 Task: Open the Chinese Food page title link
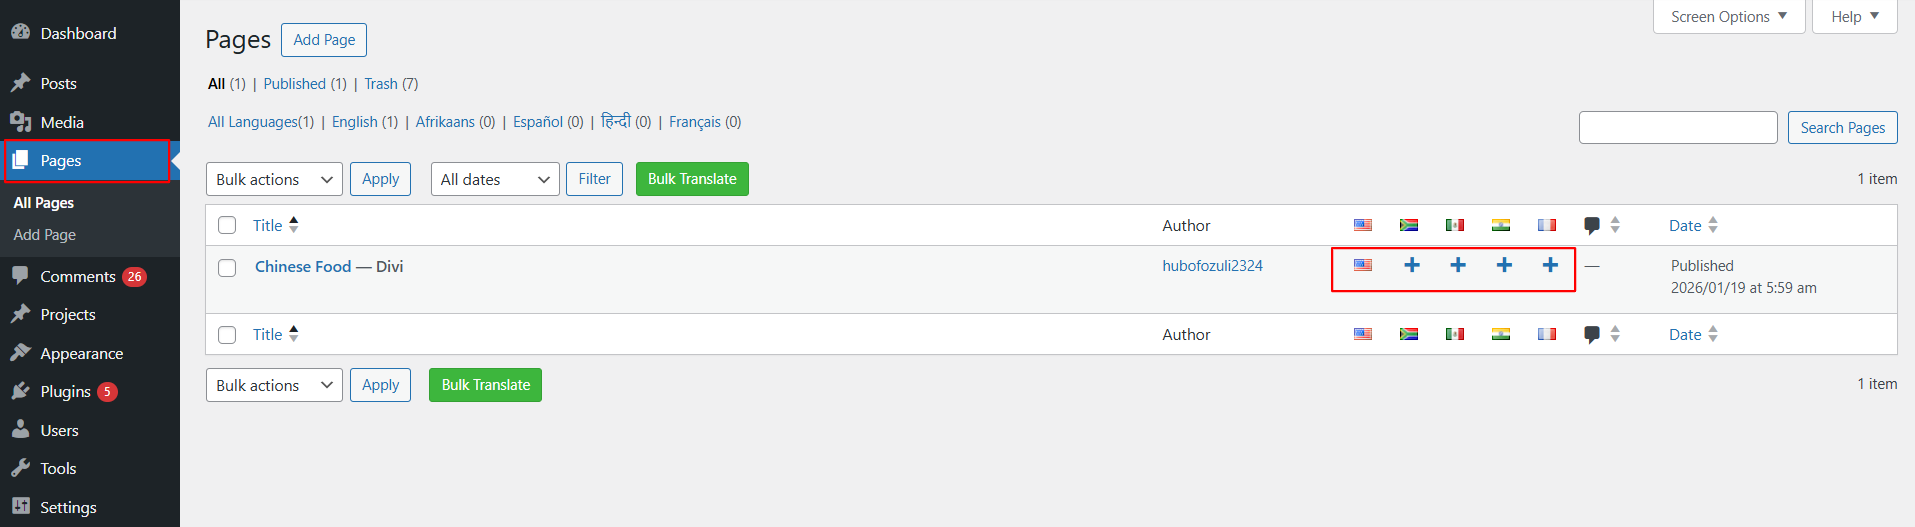[303, 267]
